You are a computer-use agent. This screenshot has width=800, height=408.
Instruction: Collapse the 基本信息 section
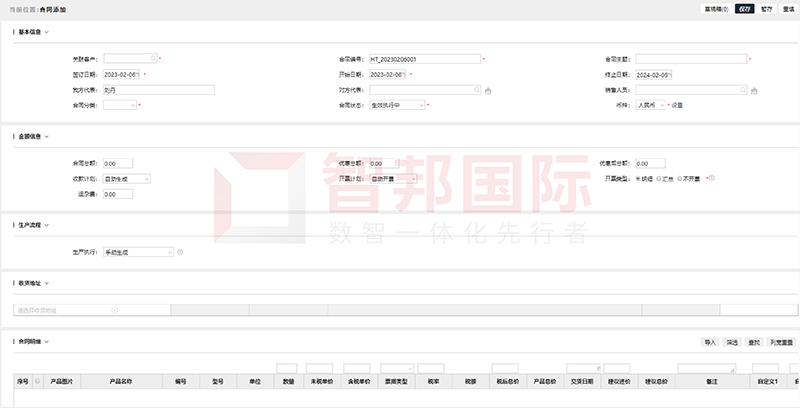point(46,32)
